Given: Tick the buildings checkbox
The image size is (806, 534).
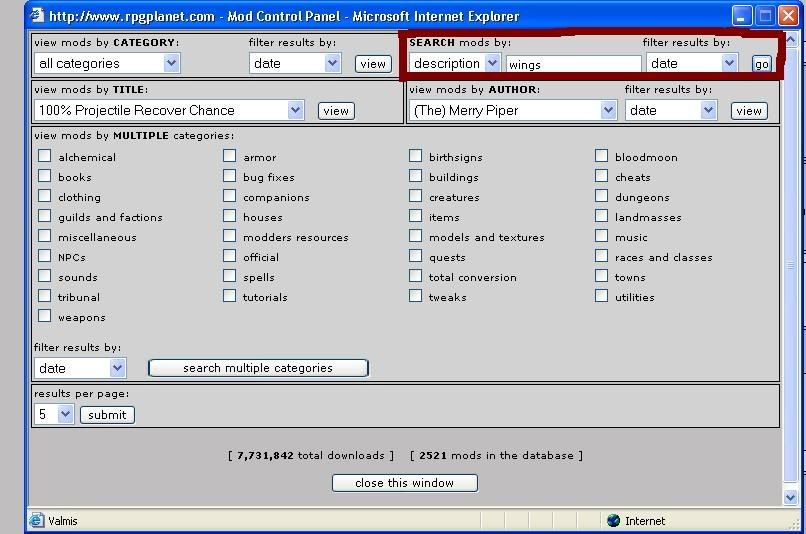Looking at the screenshot, I should (x=415, y=176).
